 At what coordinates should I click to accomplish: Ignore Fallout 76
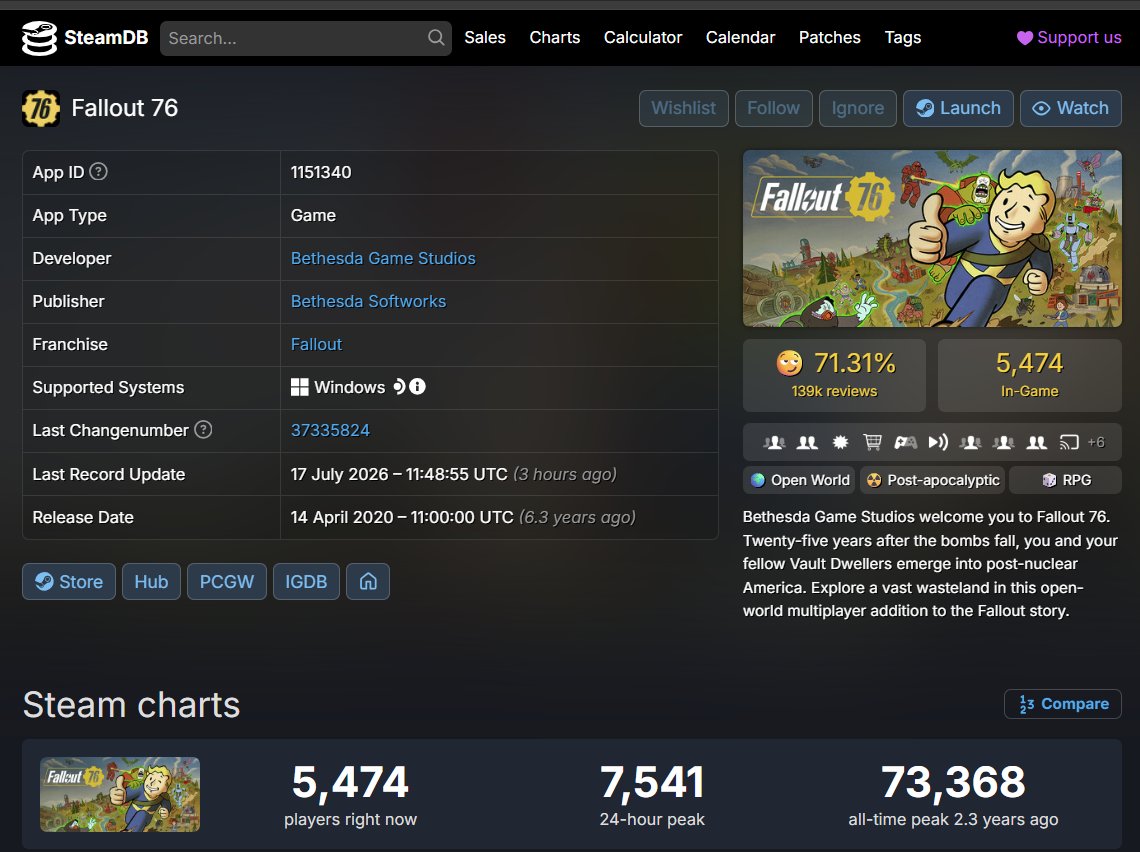pos(858,108)
